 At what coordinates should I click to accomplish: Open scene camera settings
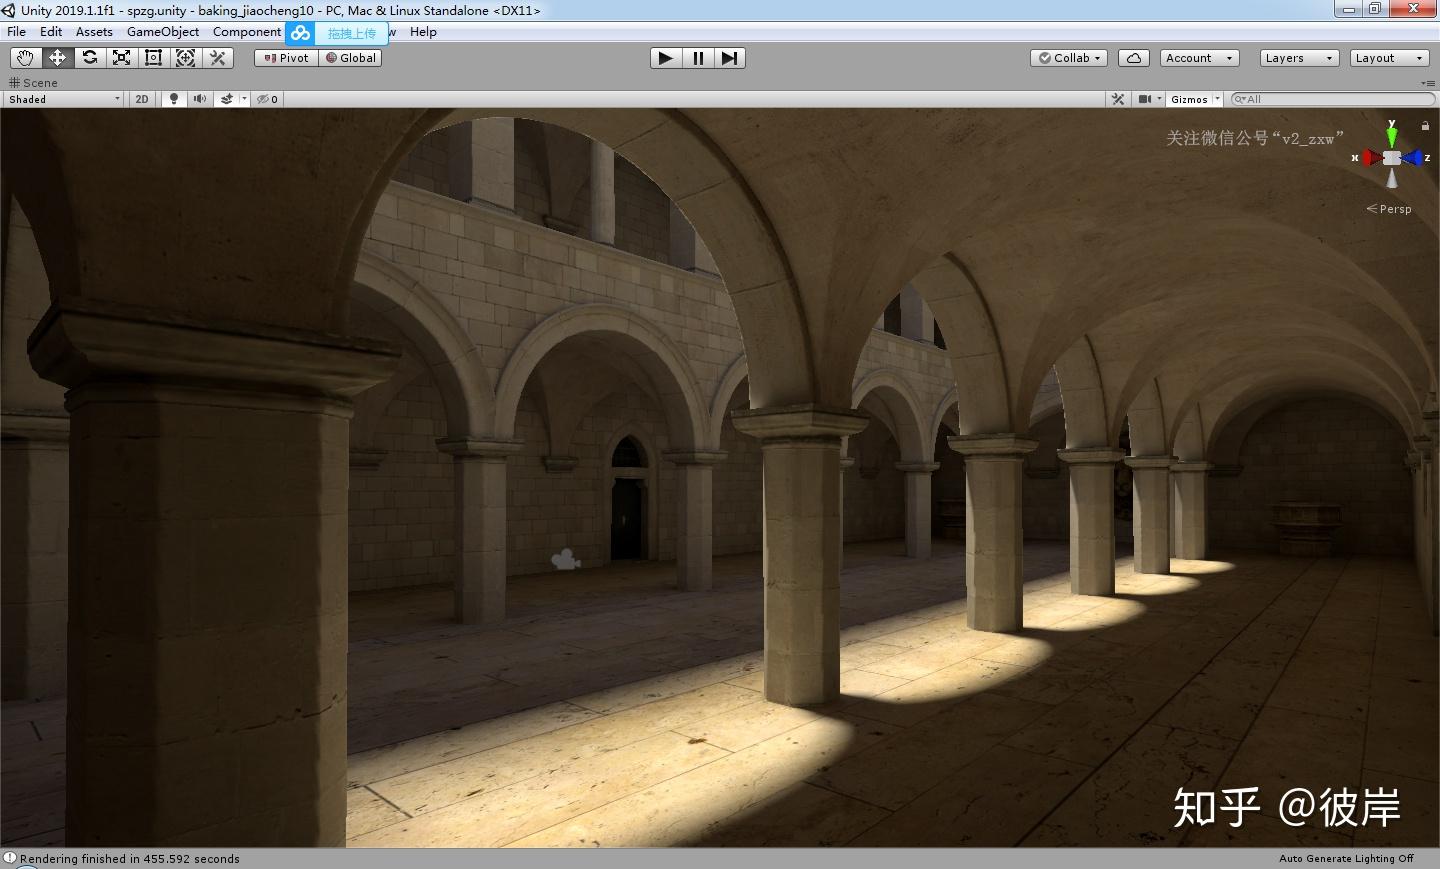(x=1145, y=99)
